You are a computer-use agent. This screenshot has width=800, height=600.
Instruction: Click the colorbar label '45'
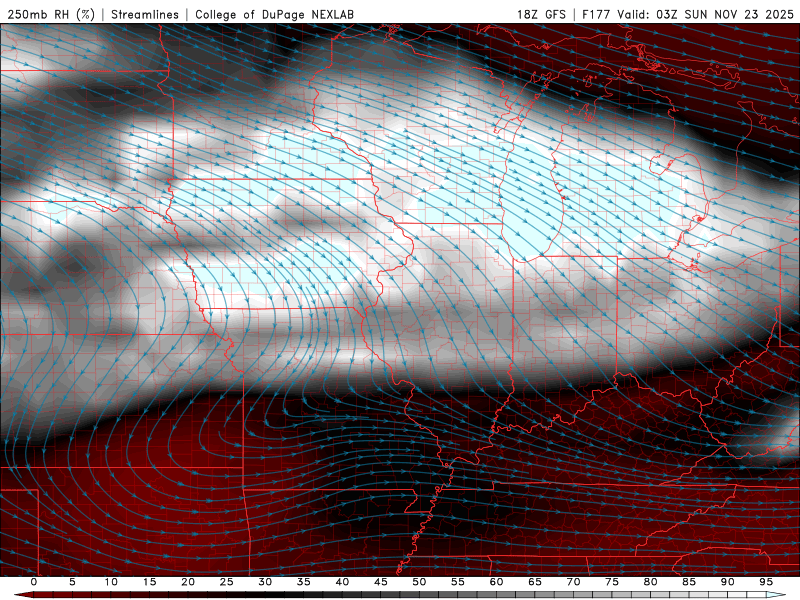tap(381, 582)
